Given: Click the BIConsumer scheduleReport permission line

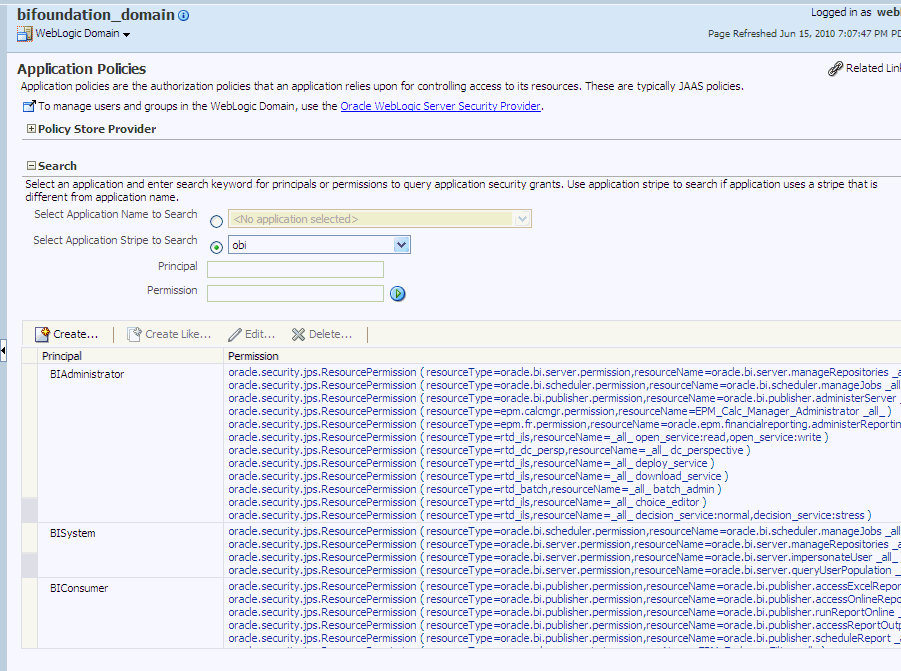Looking at the screenshot, I should tap(564, 638).
